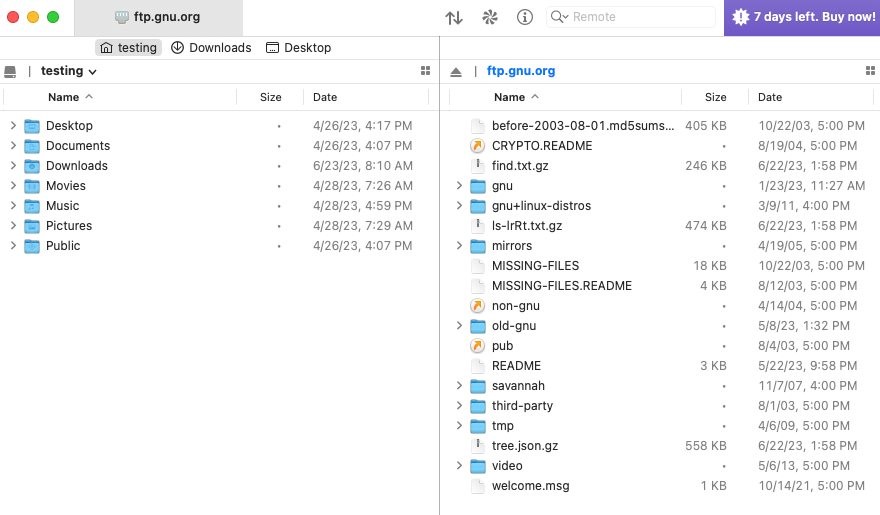The height and width of the screenshot is (515, 880).
Task: Go to Desktop favorite
Action: coord(299,48)
